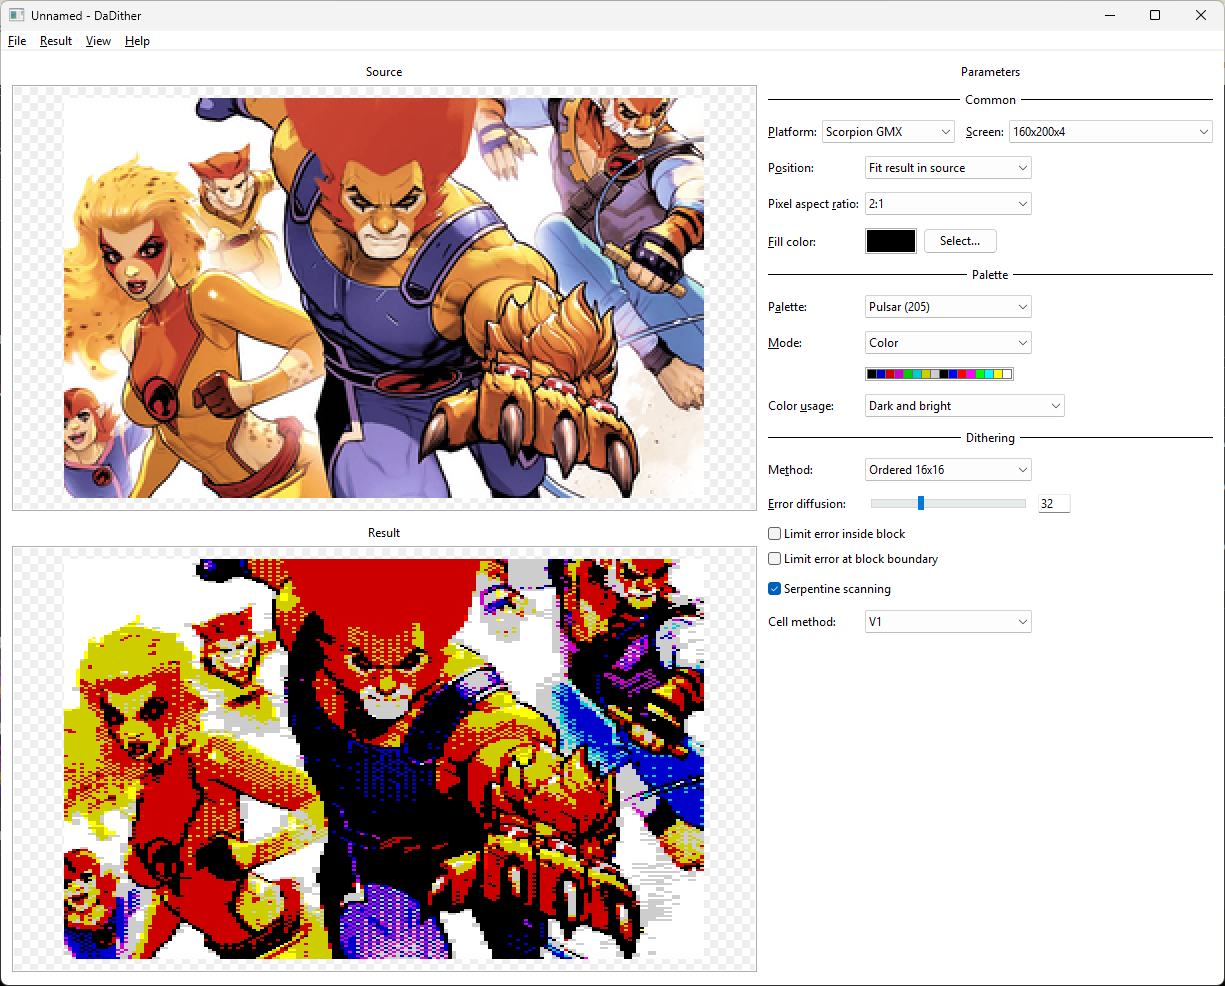Enable Limit error at block boundary
Screen dimensions: 1225x986
(853, 559)
